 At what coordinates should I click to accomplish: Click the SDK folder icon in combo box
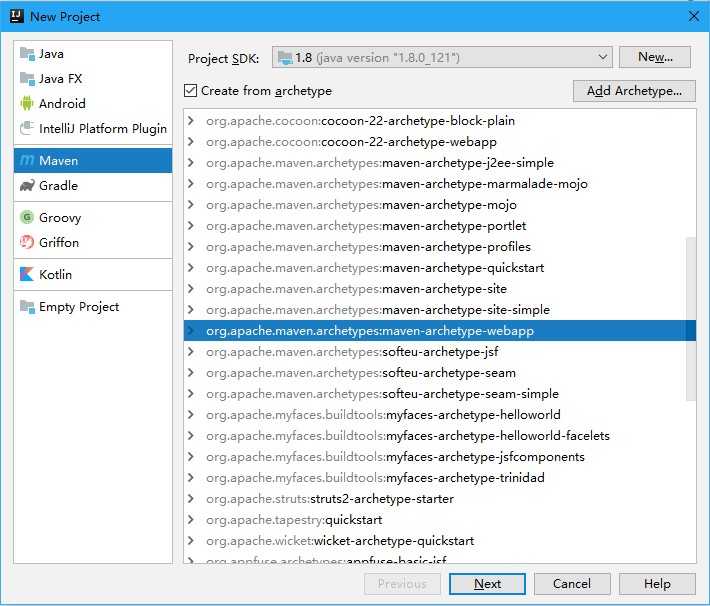click(285, 58)
